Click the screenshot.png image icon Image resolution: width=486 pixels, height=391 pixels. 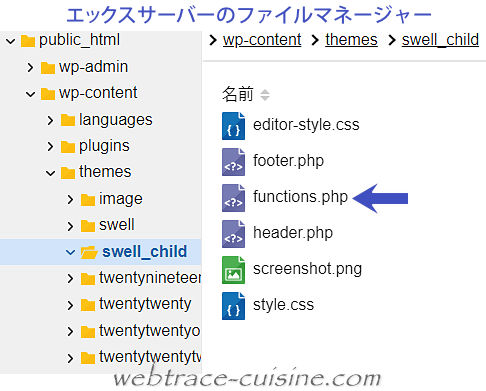233,270
